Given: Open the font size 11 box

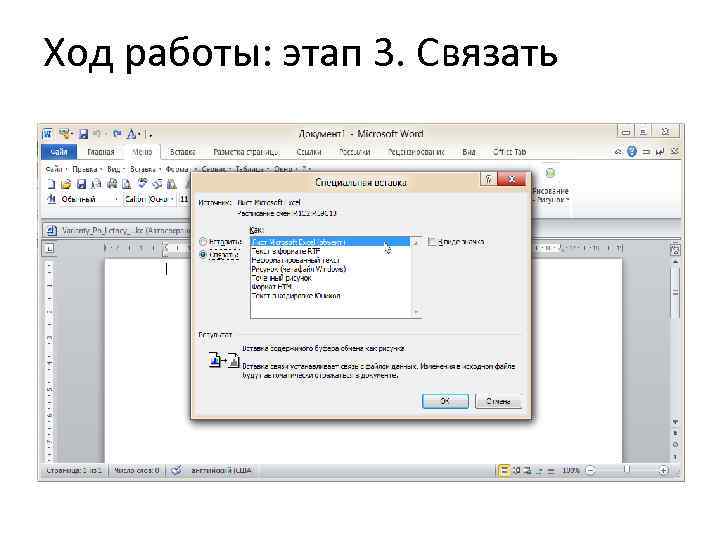Looking at the screenshot, I should pyautogui.click(x=184, y=199).
